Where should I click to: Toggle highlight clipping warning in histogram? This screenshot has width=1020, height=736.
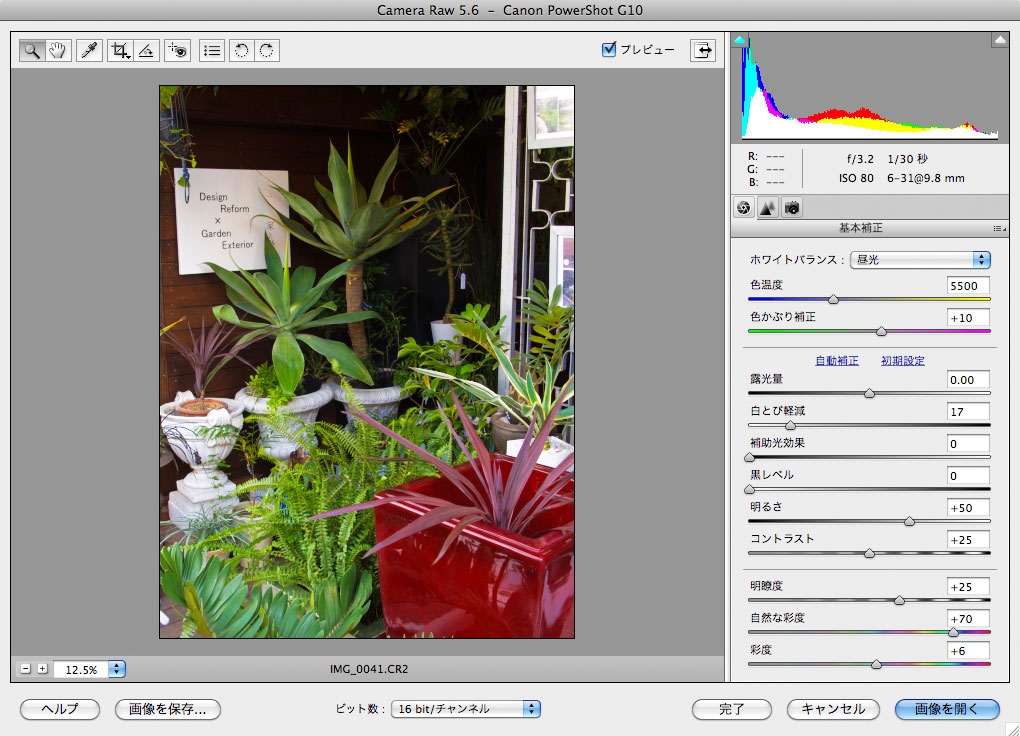(x=999, y=40)
